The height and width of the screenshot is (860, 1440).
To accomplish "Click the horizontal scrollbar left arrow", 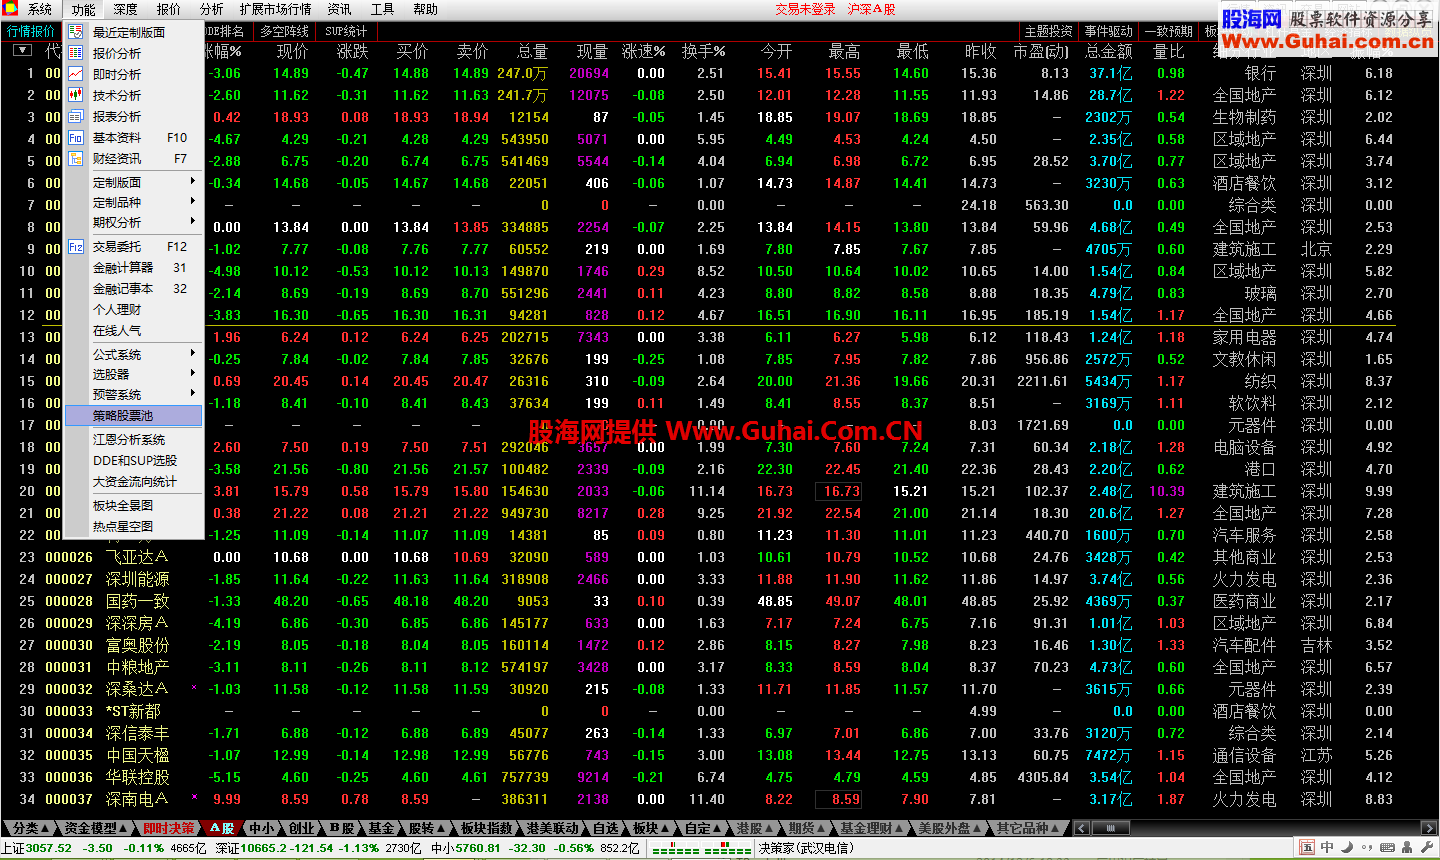I will tap(1081, 828).
